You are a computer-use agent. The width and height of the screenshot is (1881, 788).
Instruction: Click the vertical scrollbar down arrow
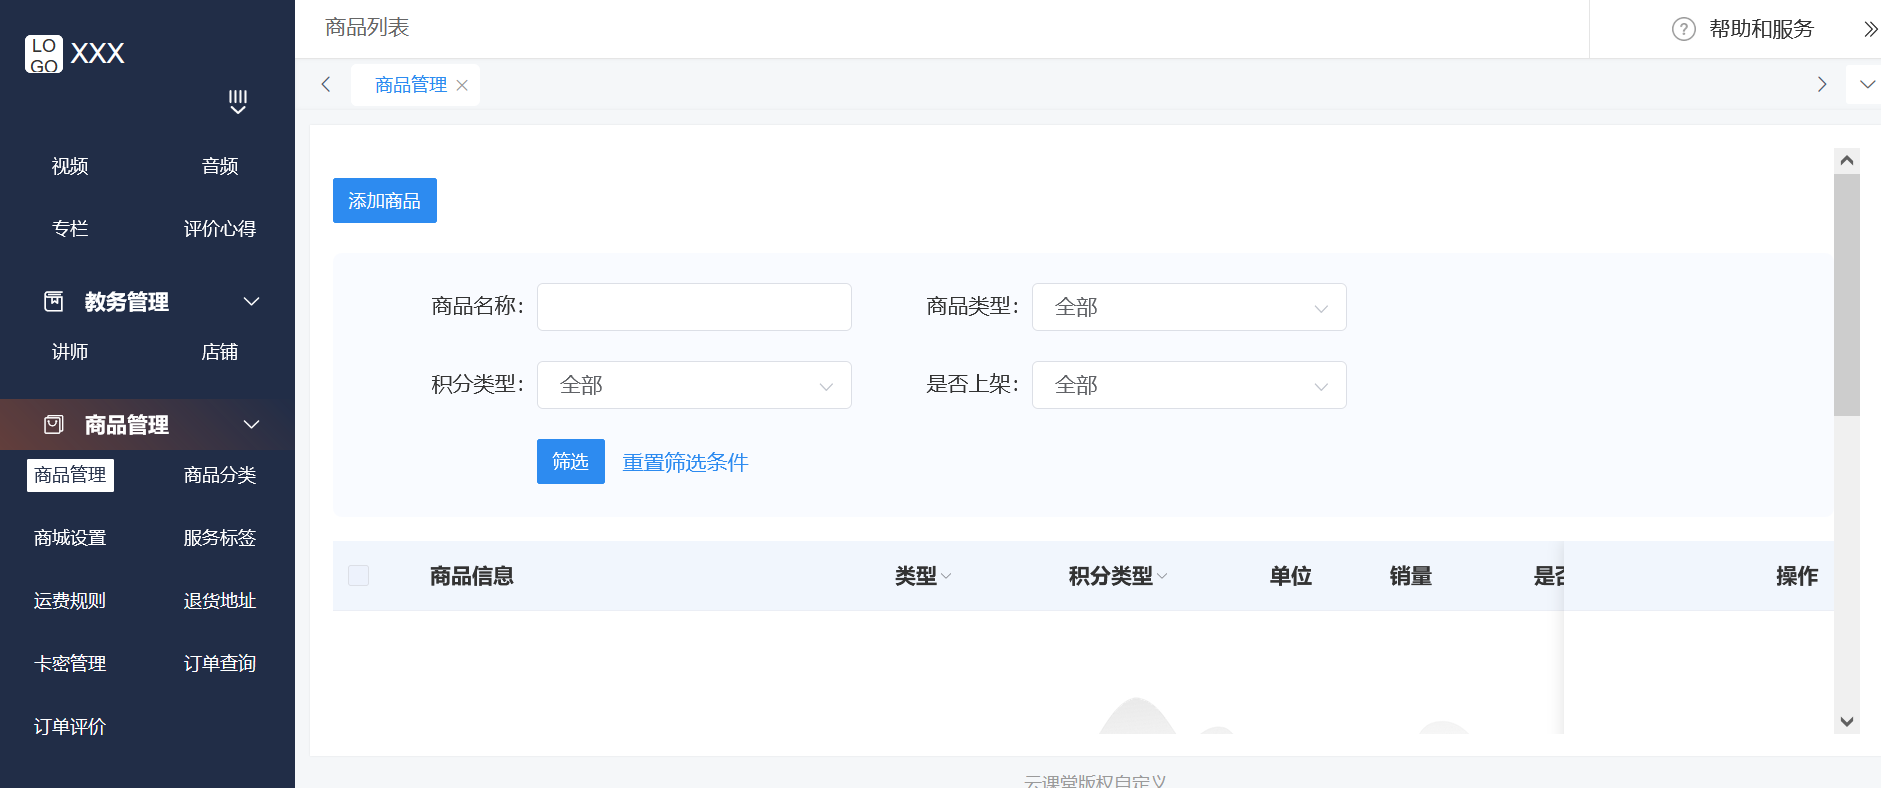(x=1846, y=721)
